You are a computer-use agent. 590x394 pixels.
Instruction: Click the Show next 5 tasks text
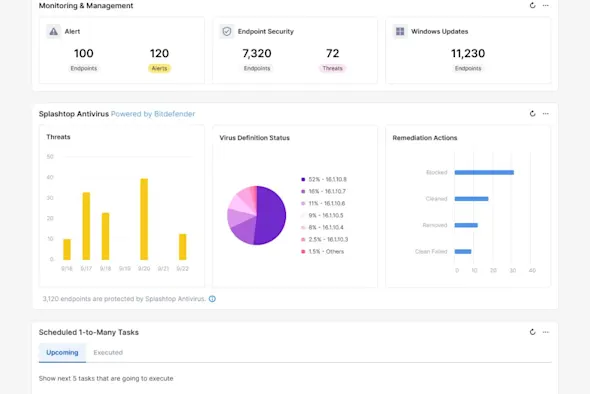(x=106, y=379)
